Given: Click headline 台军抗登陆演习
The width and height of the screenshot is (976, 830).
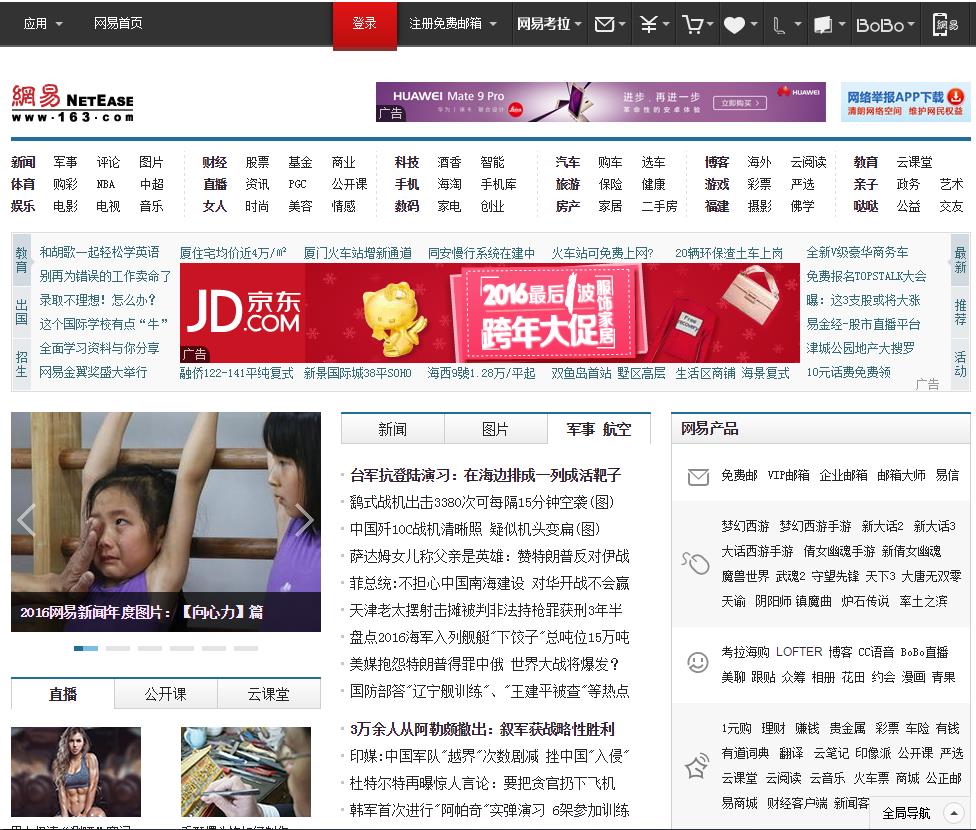Looking at the screenshot, I should coord(486,476).
